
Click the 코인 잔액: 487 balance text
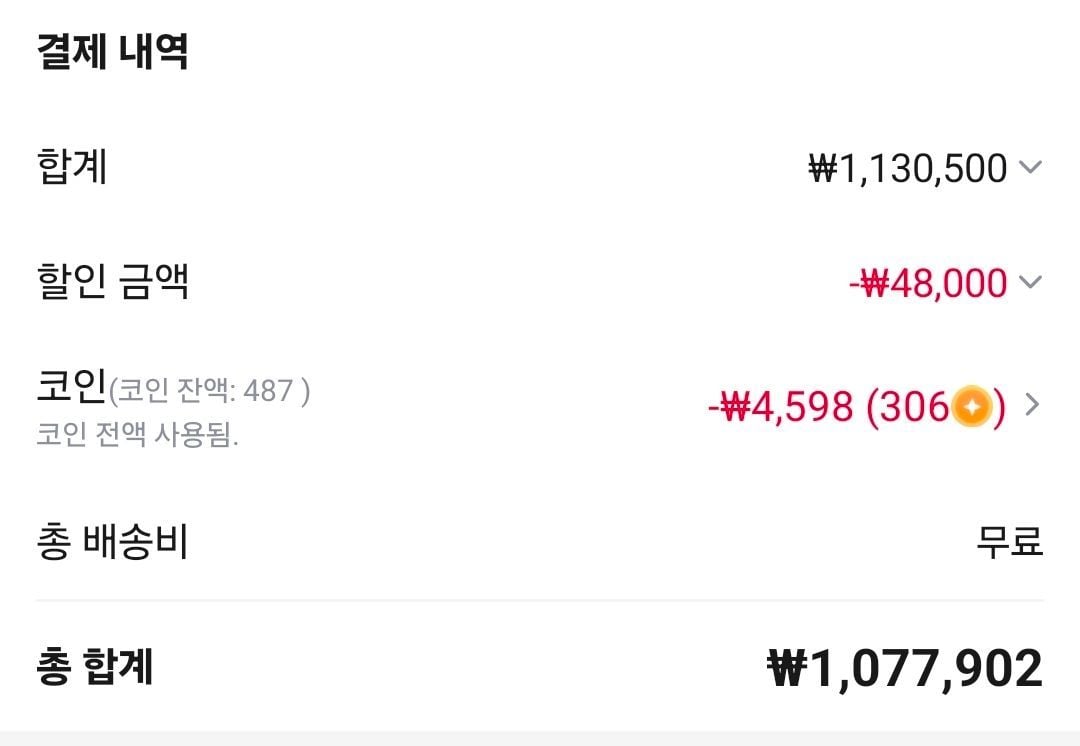pos(209,391)
